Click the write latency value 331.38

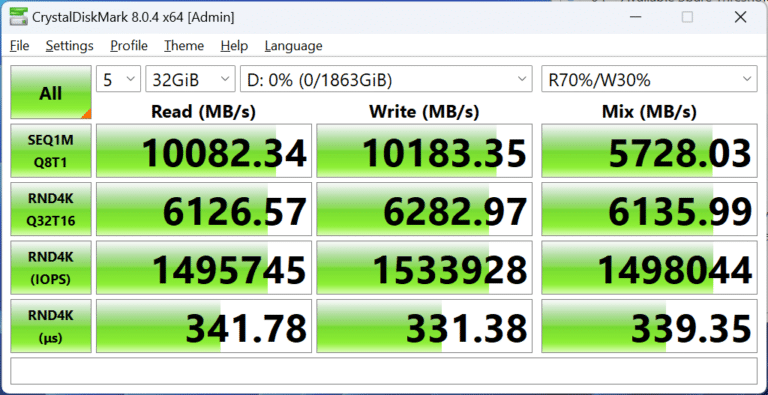[x=424, y=326]
